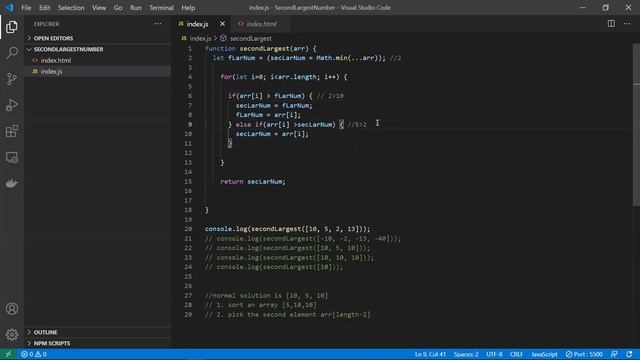This screenshot has height=360, width=640.
Task: Open the Accounts menu icon
Action: tap(12, 309)
